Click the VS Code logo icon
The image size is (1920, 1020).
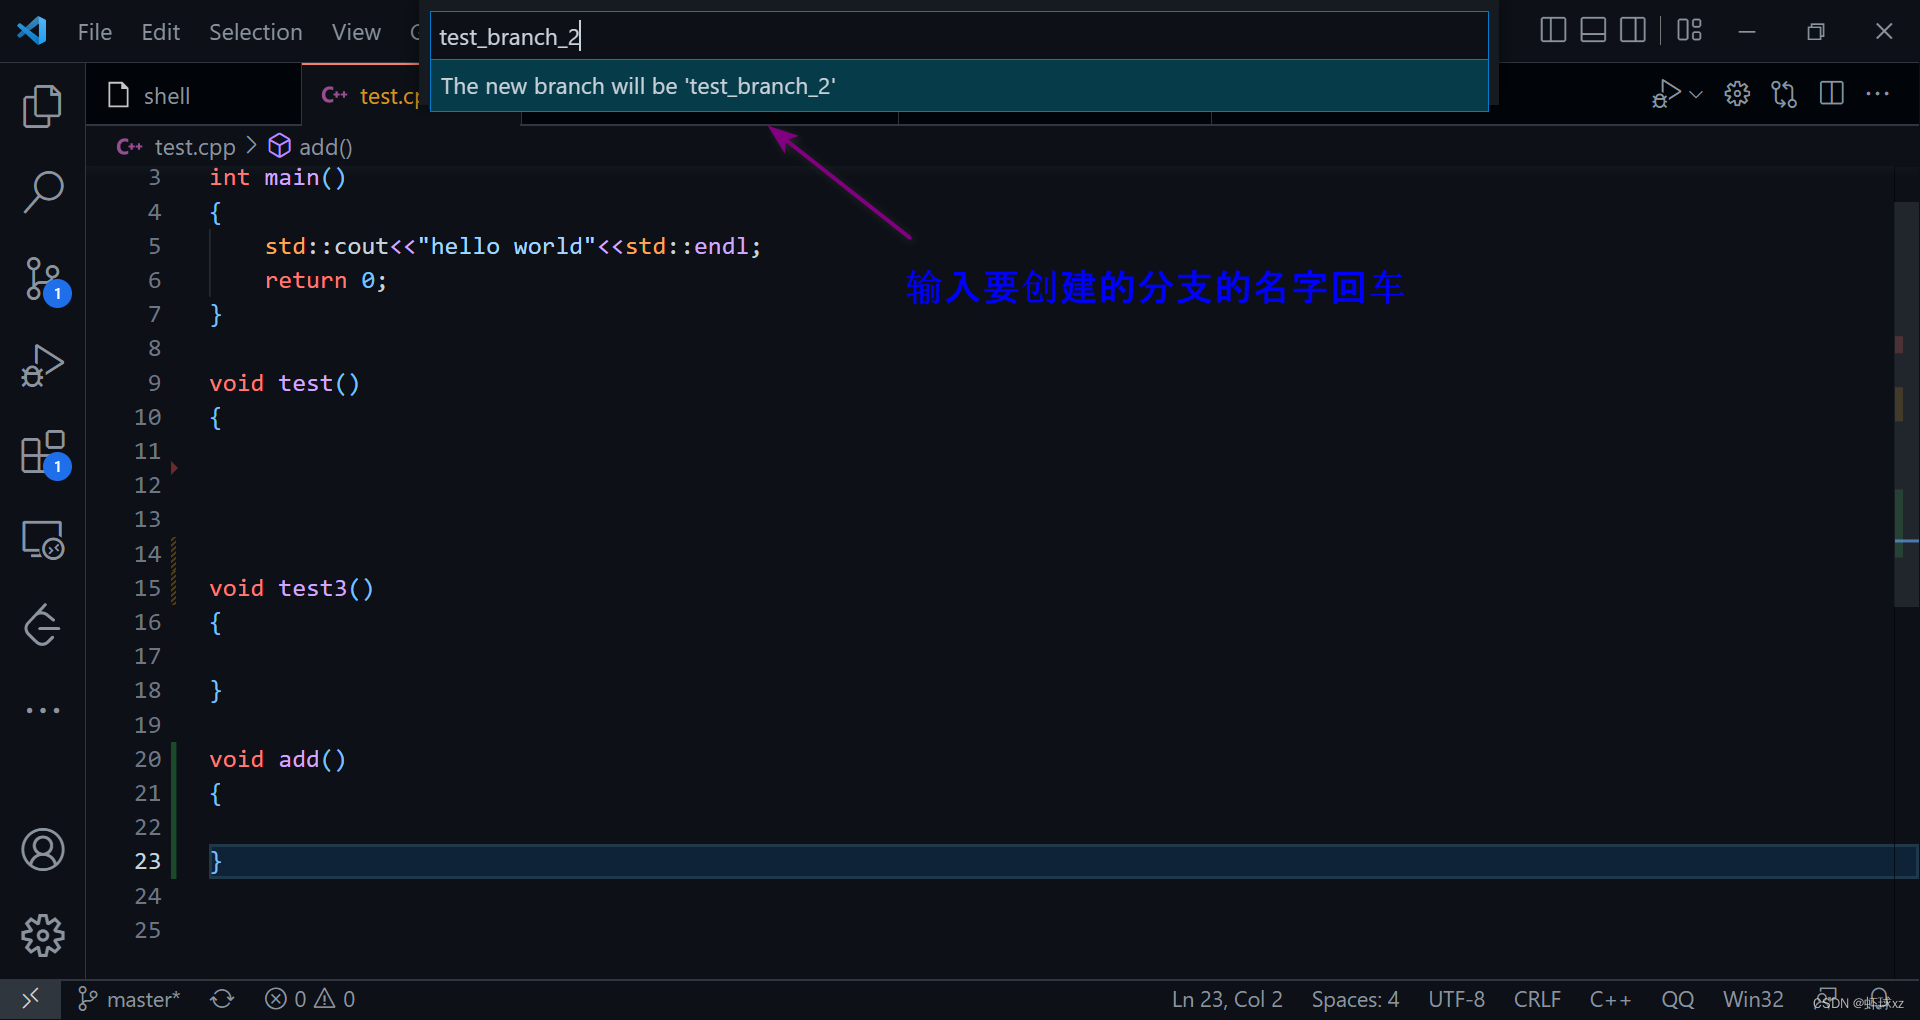point(32,31)
